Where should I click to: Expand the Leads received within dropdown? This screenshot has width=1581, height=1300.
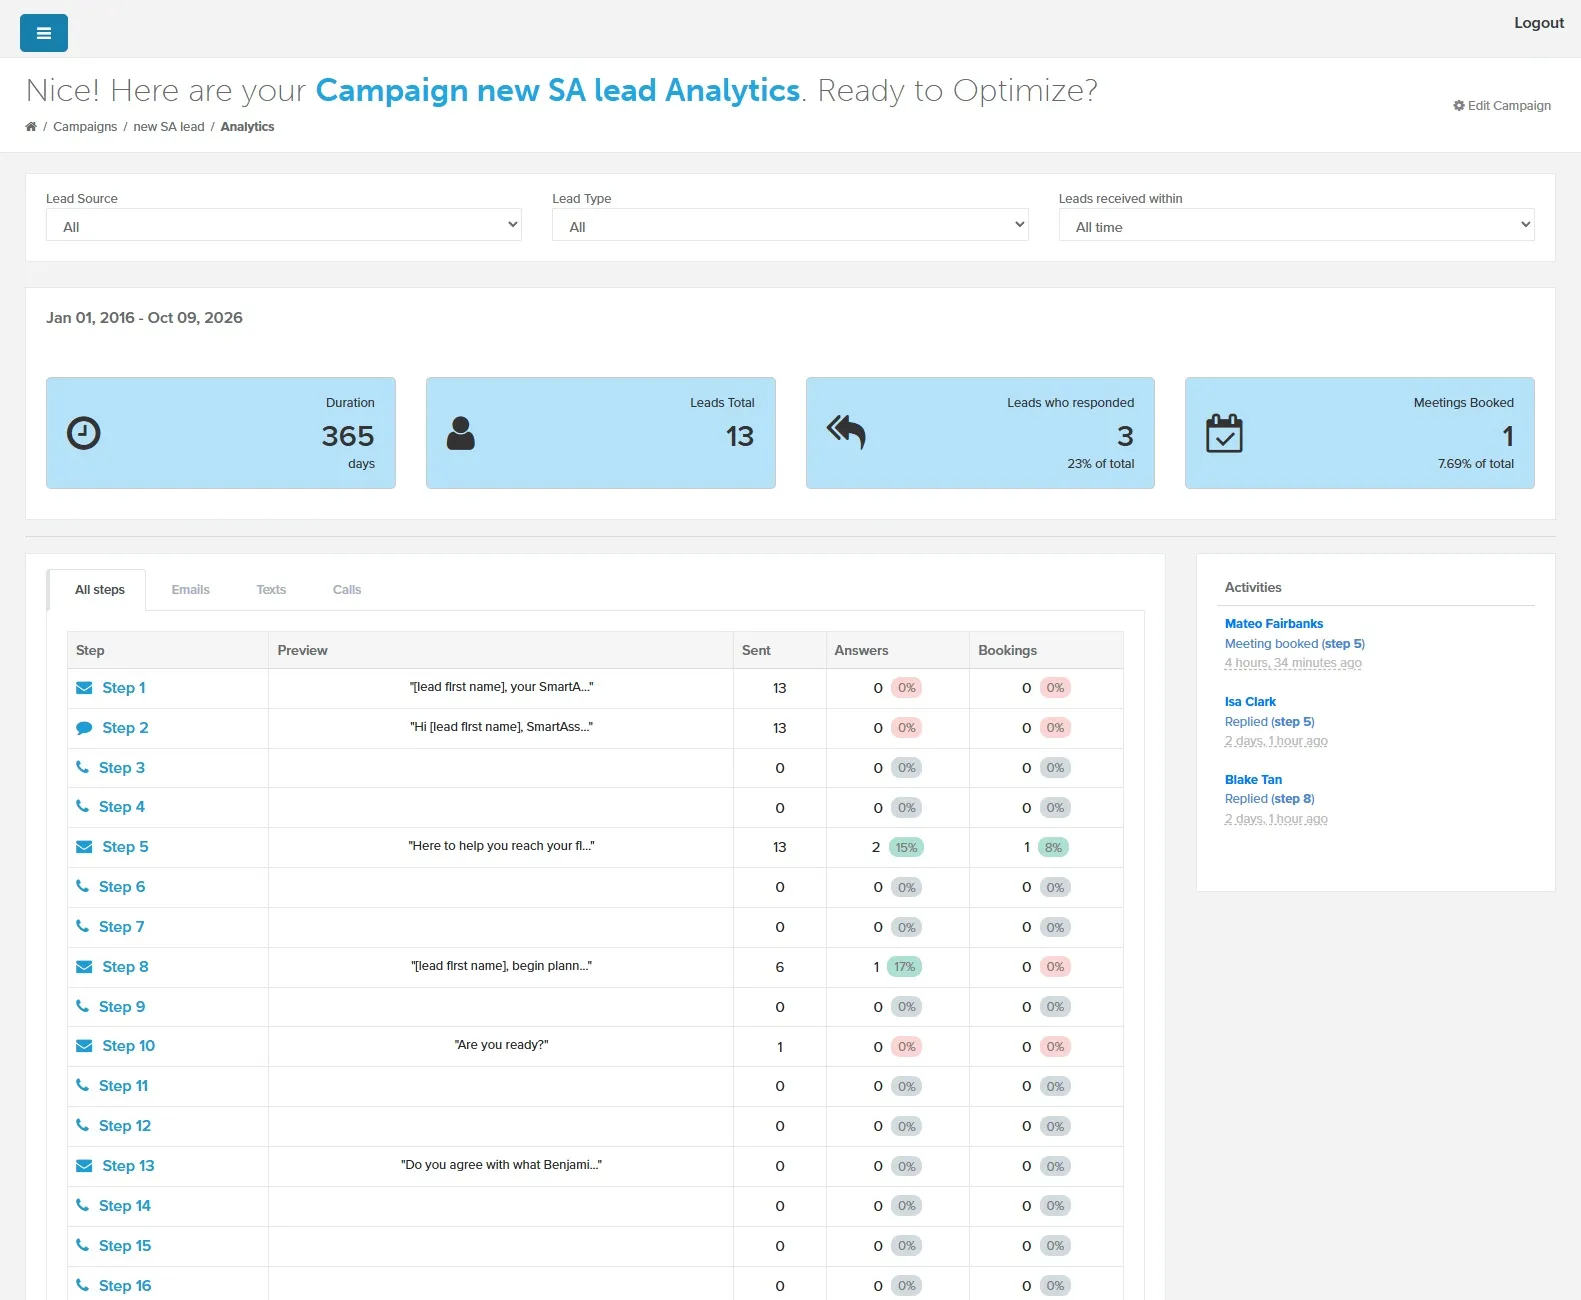(1297, 225)
